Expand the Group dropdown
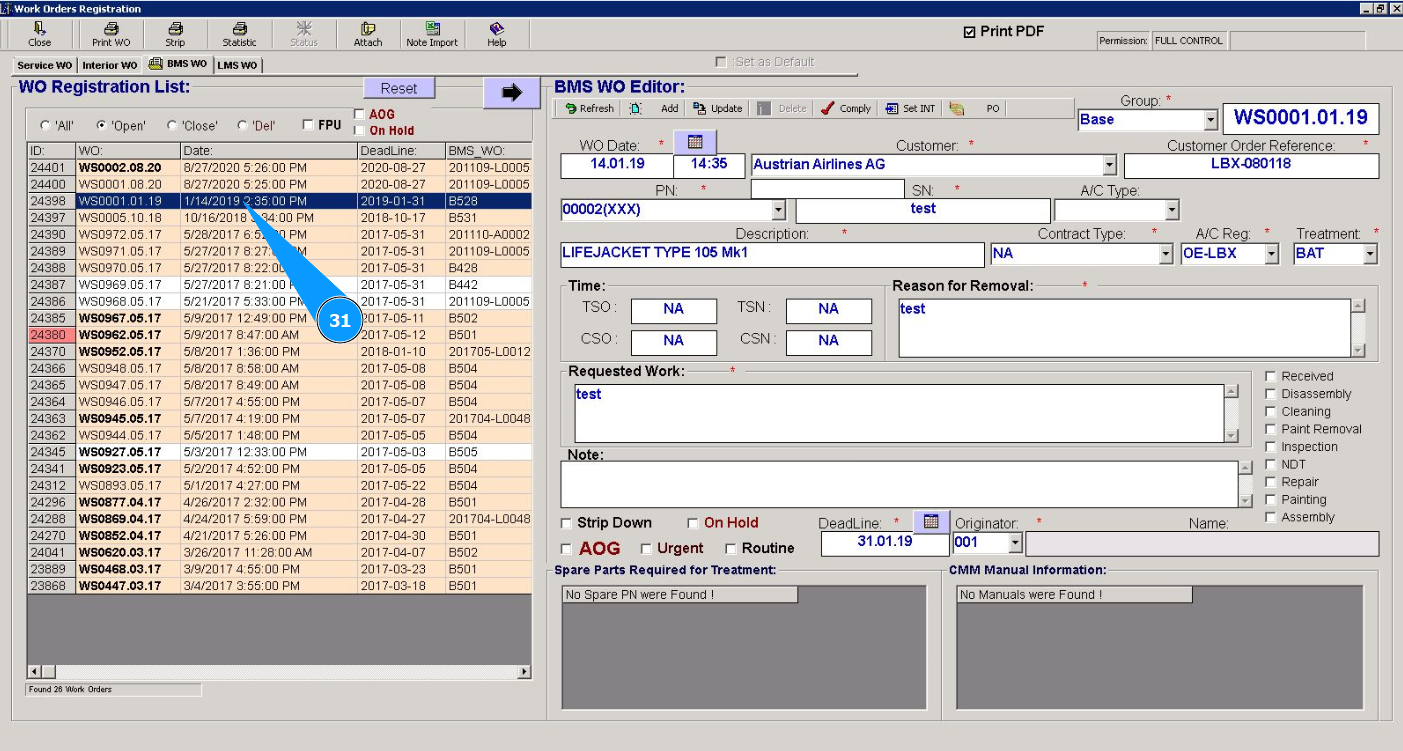Viewport: 1403px width, 751px height. pos(1210,120)
